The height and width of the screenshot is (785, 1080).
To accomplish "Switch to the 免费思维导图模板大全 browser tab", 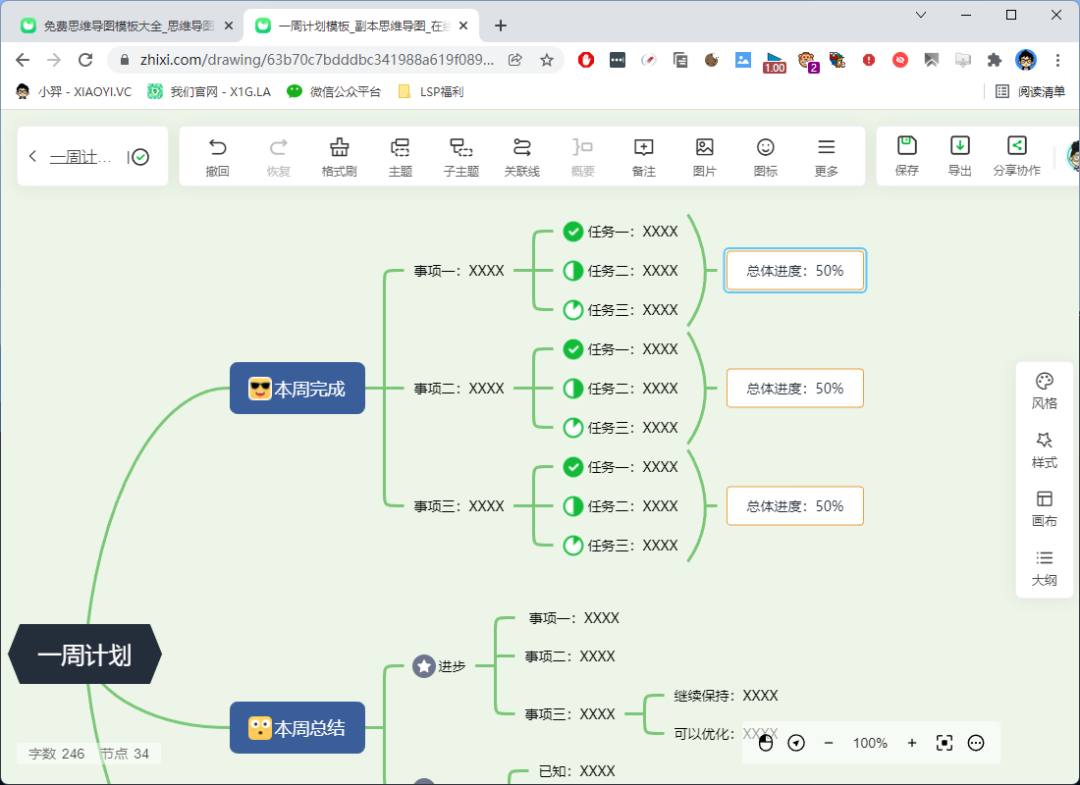I will 127,26.
